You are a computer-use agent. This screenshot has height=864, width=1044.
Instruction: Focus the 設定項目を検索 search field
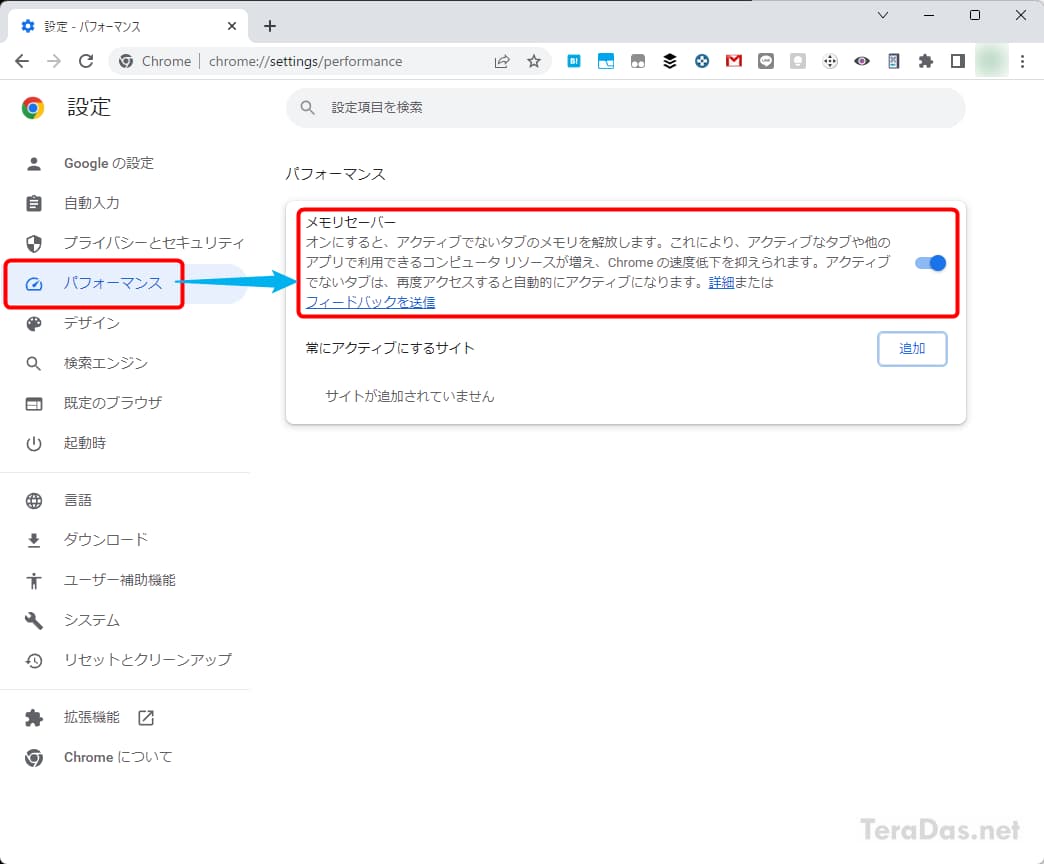coord(626,107)
